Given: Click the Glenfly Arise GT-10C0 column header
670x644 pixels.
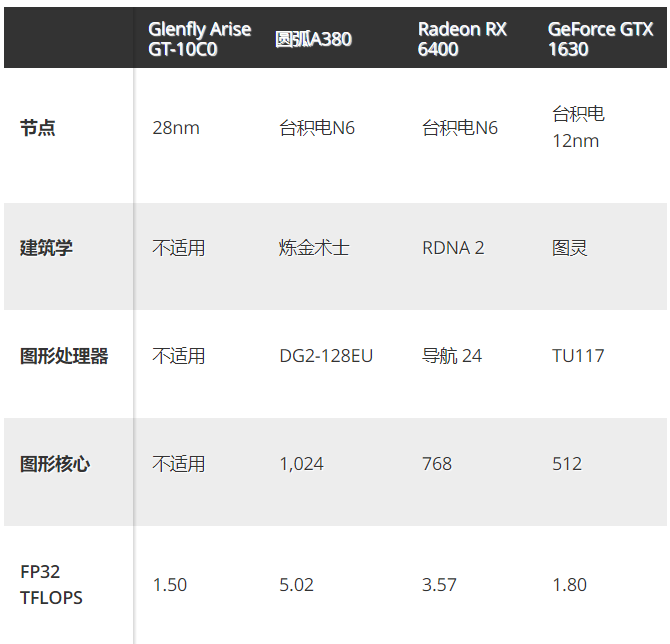Looking at the screenshot, I should (199, 39).
